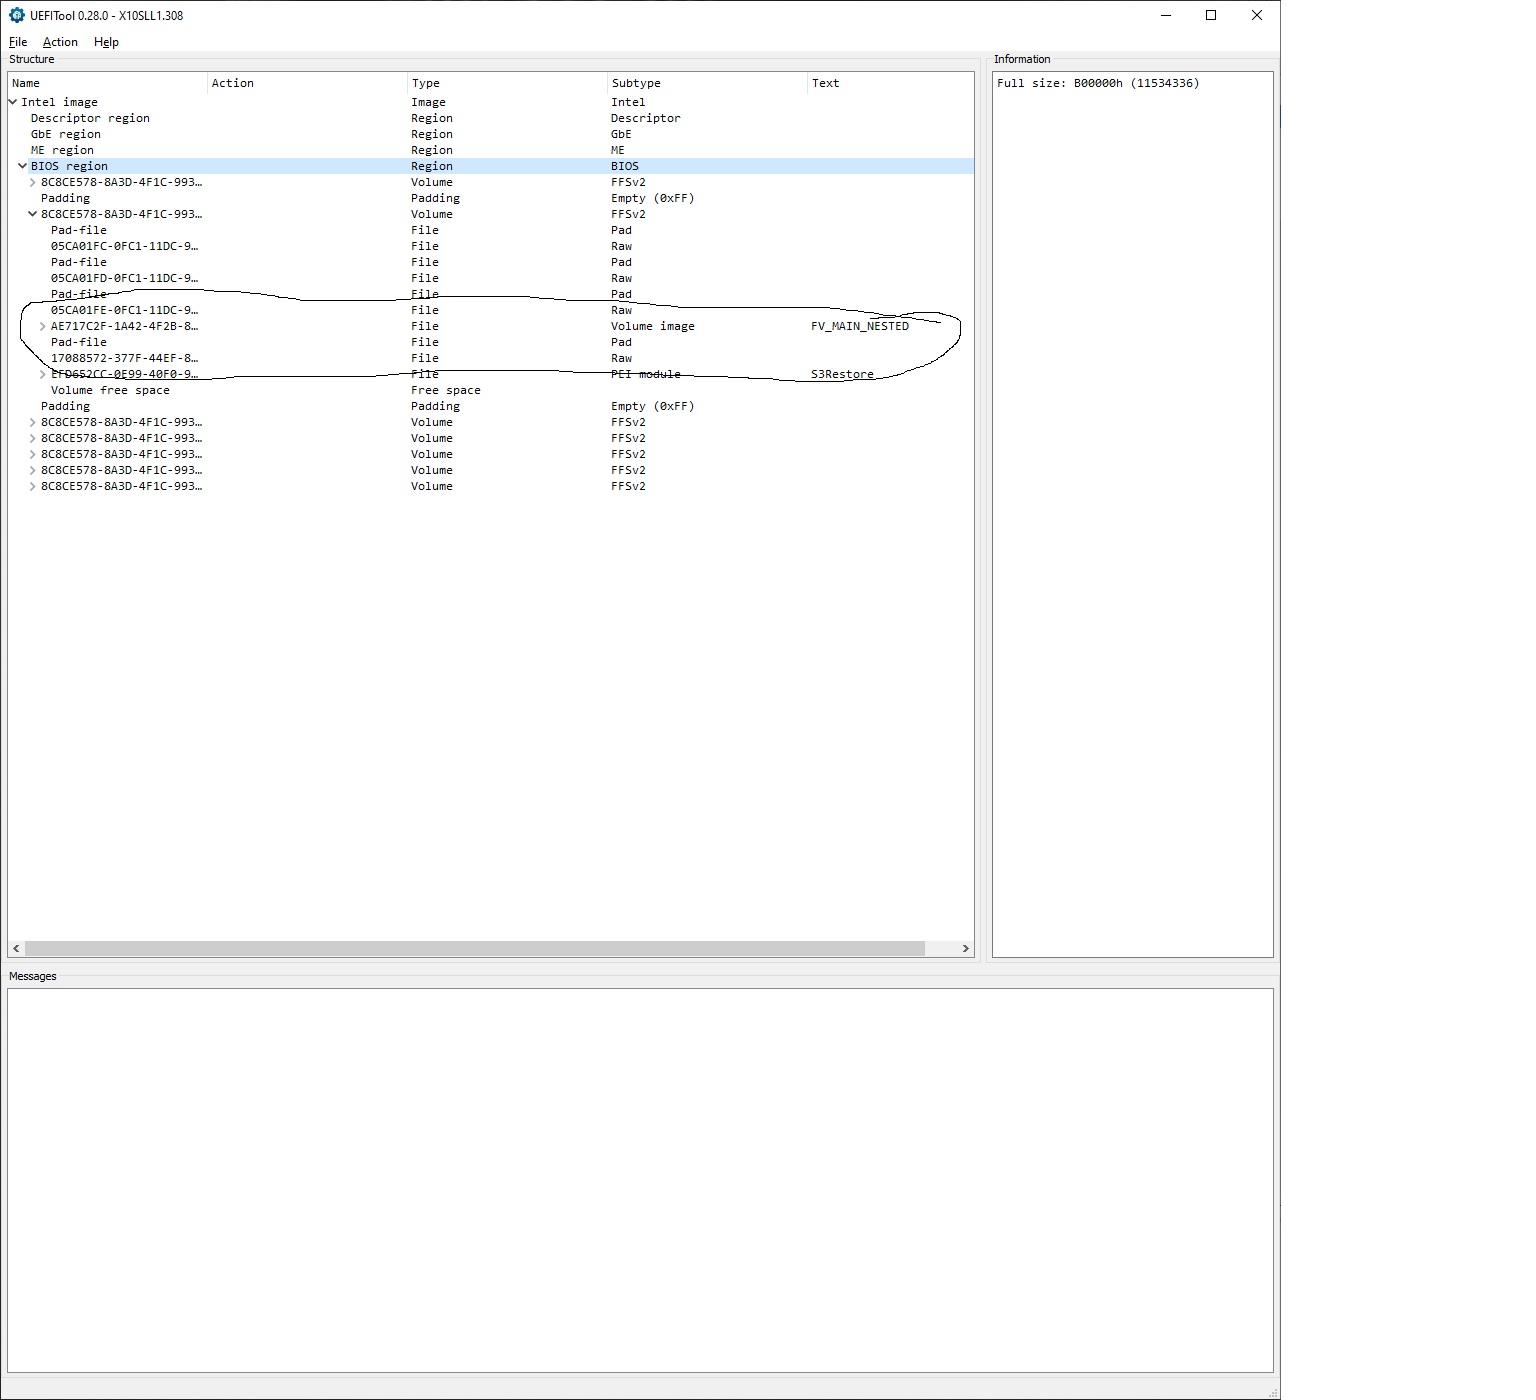Maximize the UEFITool window
Screen dimensions: 1536x1400
(1211, 15)
